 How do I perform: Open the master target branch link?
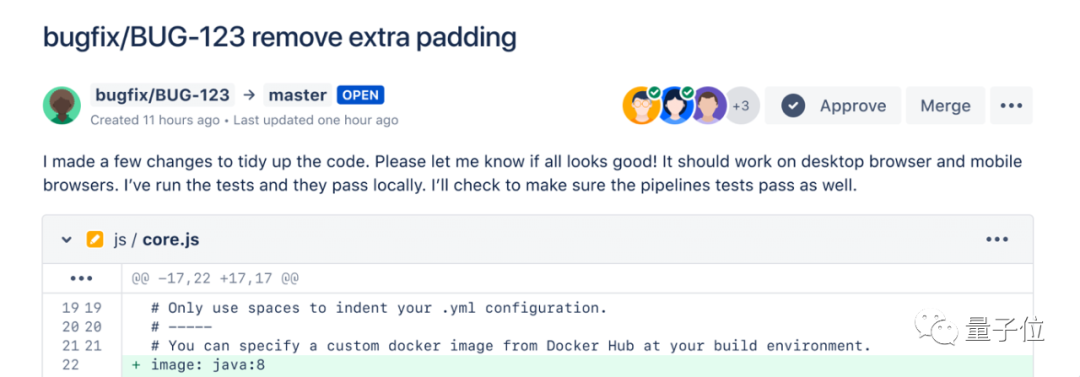298,94
